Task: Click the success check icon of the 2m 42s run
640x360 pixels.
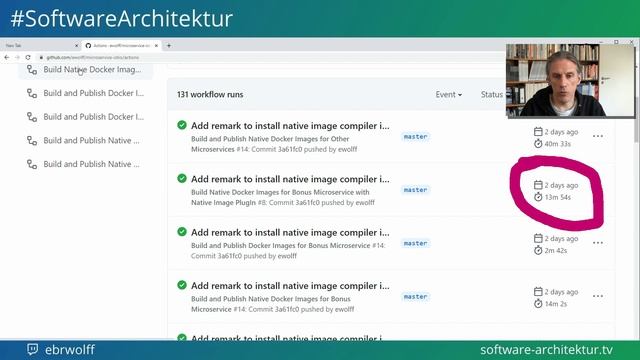Action: [x=182, y=232]
